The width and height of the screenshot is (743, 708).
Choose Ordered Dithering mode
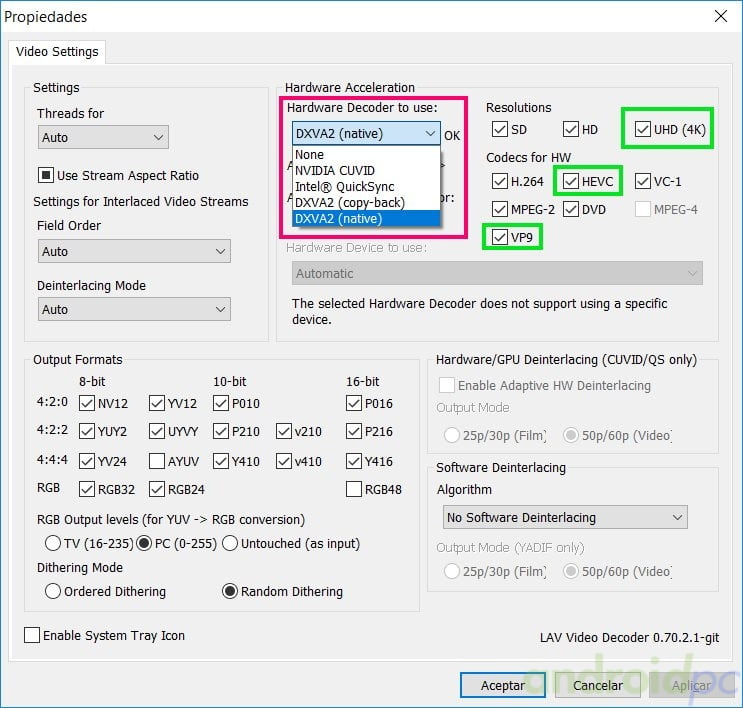click(53, 591)
